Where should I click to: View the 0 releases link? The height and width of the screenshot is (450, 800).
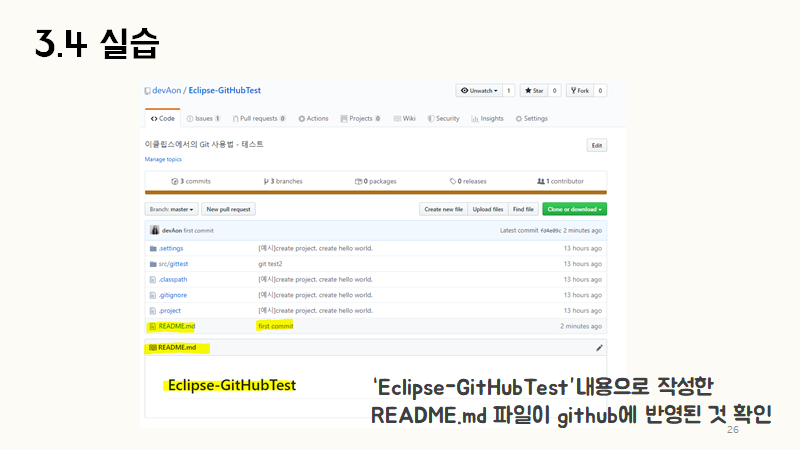coord(468,181)
